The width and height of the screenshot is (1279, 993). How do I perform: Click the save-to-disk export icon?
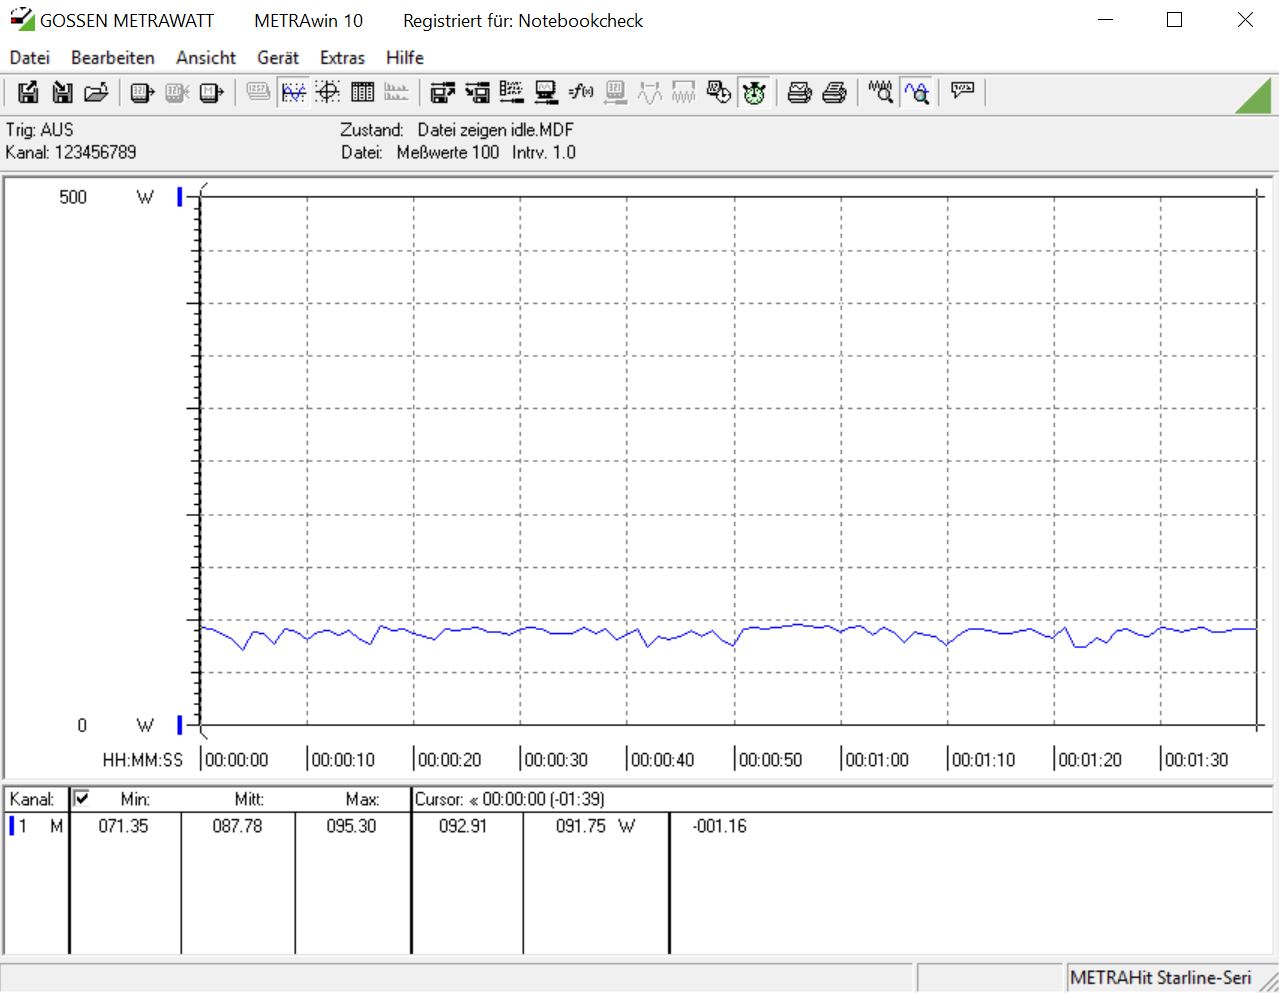28,93
